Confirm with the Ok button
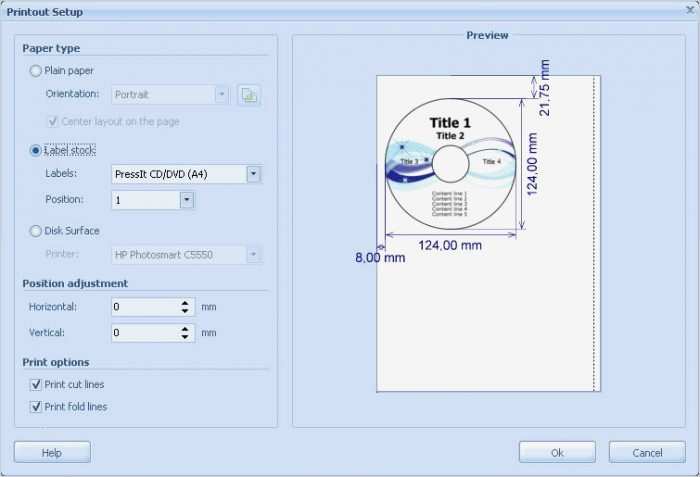The image size is (700, 477). point(557,452)
